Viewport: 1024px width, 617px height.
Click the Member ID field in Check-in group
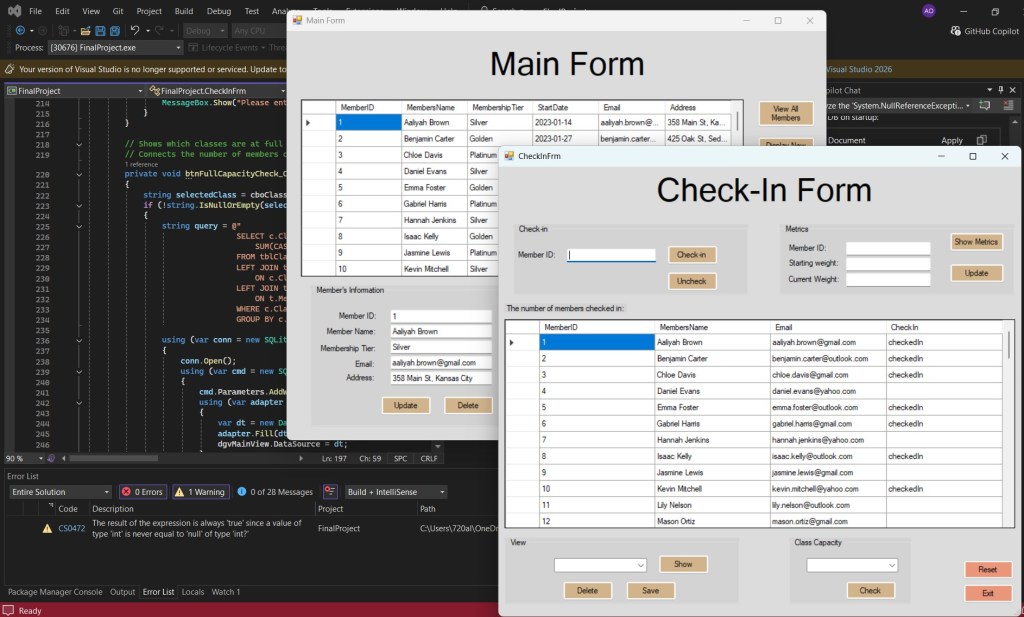(x=611, y=255)
